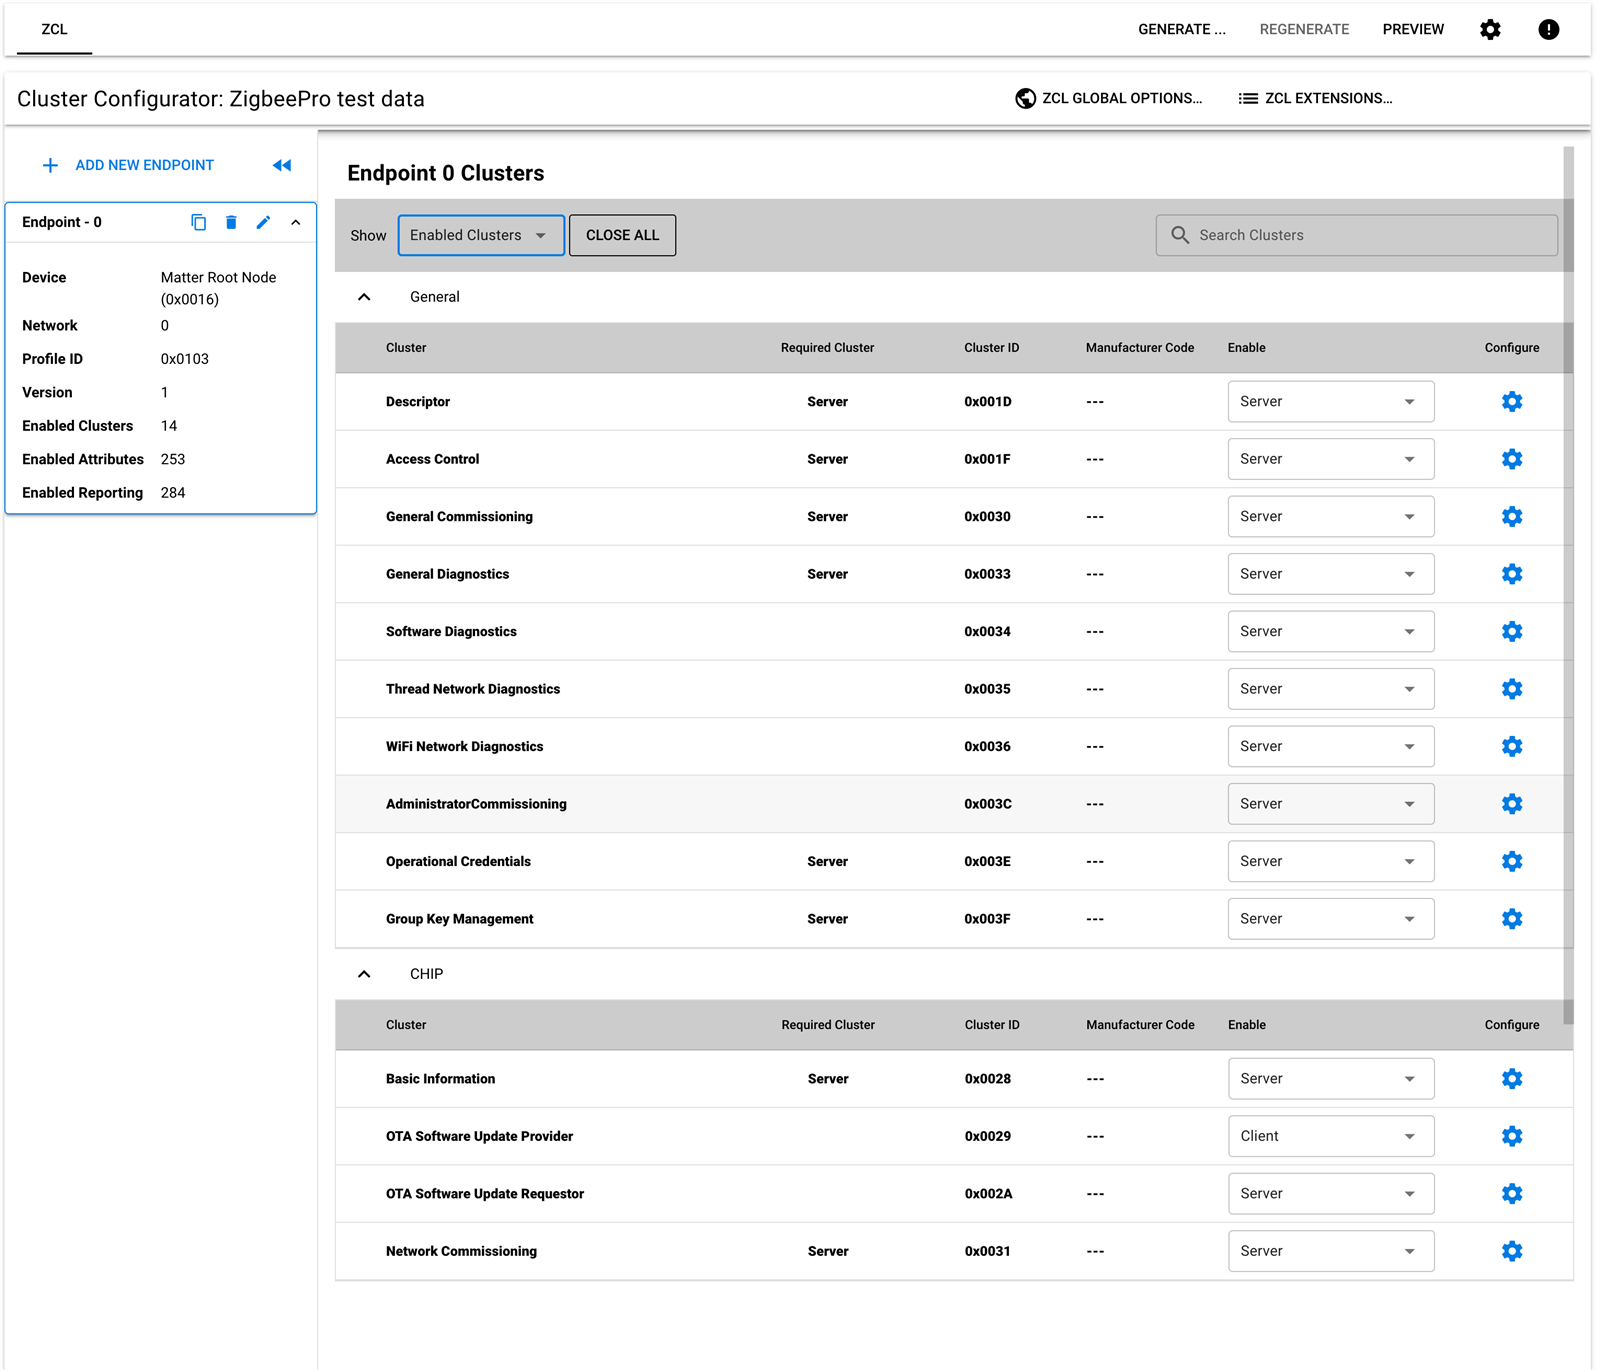Open Enable dropdown for Descriptor

pyautogui.click(x=1331, y=401)
